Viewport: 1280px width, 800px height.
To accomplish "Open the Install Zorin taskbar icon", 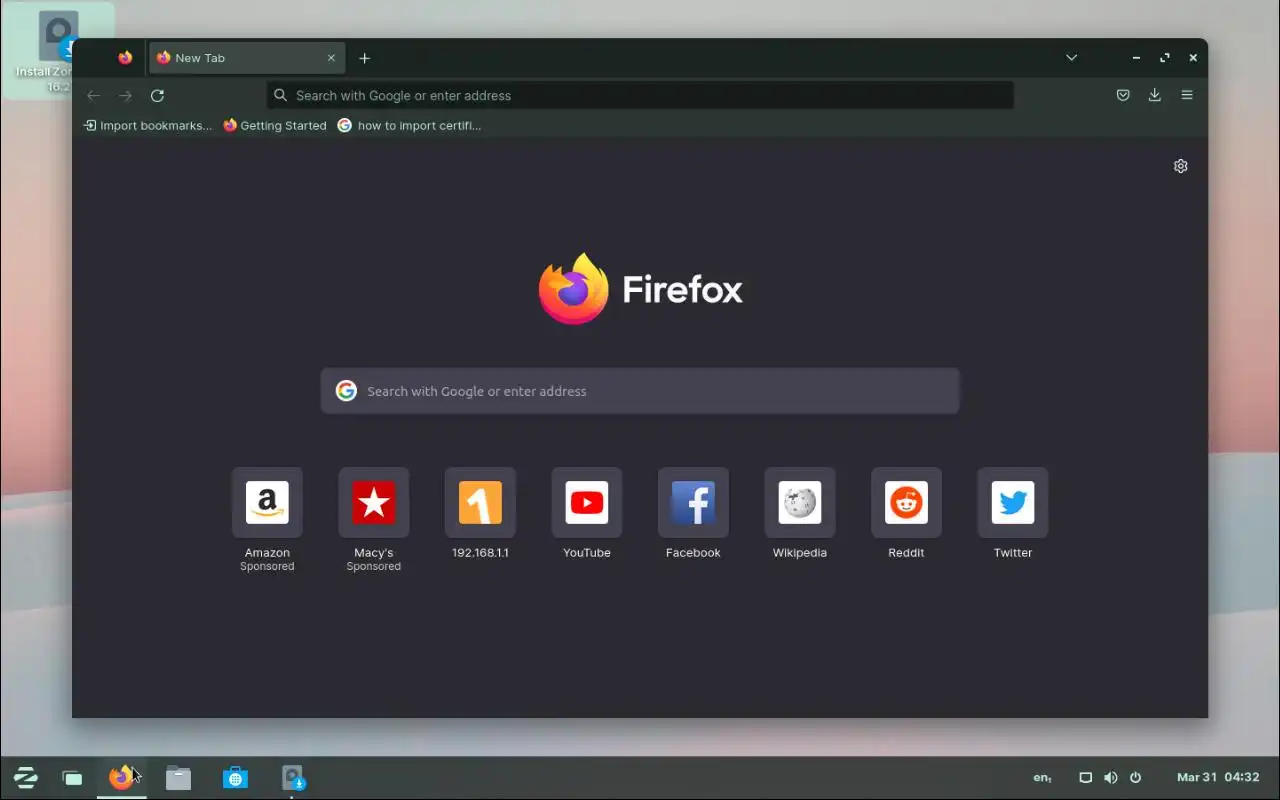I will click(292, 778).
